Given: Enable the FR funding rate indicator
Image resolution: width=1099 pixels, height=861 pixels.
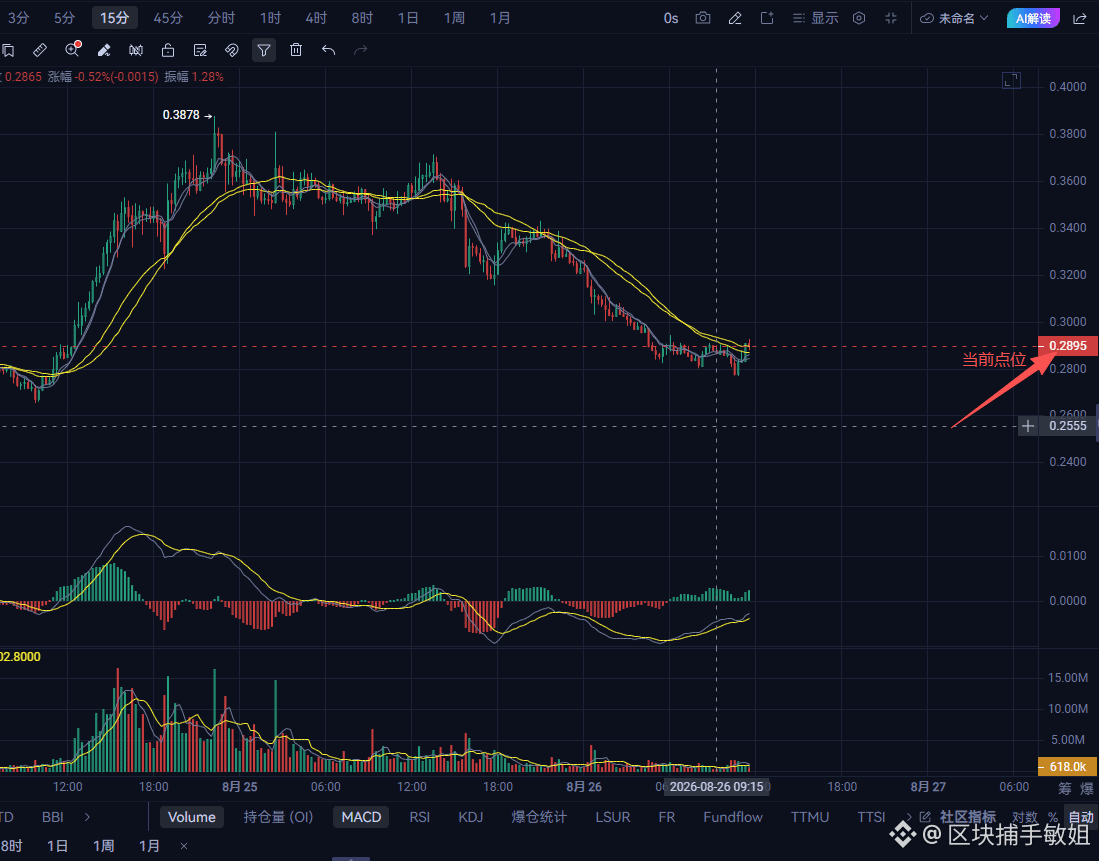Looking at the screenshot, I should click(667, 818).
